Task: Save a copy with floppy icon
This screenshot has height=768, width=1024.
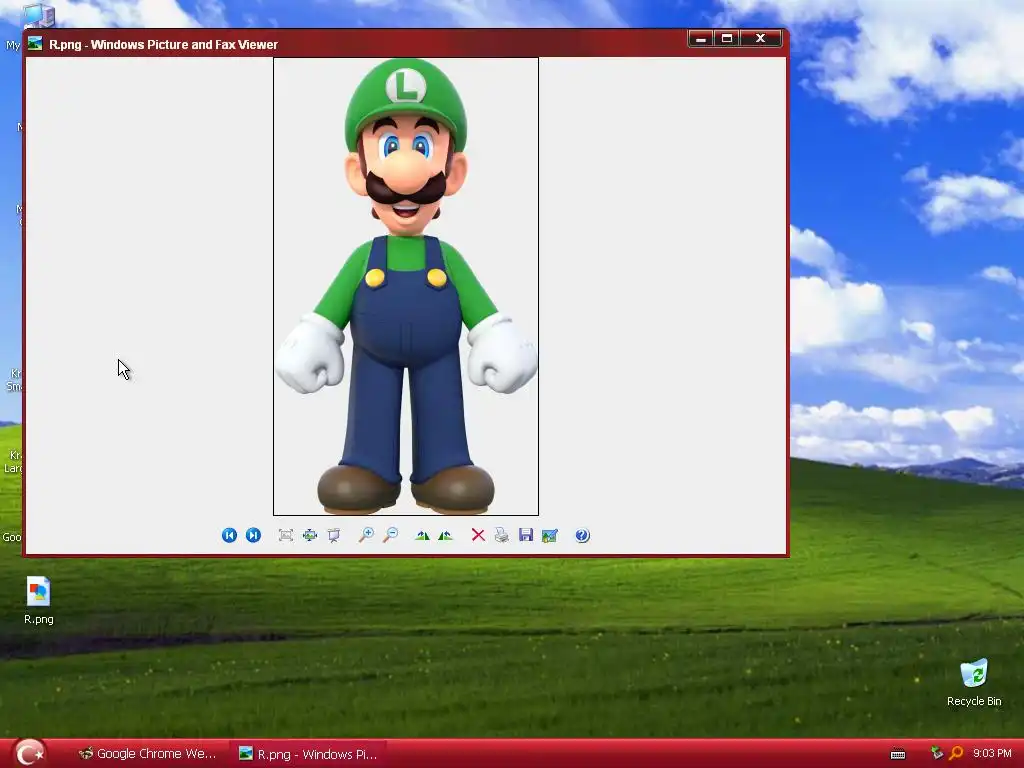Action: click(526, 536)
